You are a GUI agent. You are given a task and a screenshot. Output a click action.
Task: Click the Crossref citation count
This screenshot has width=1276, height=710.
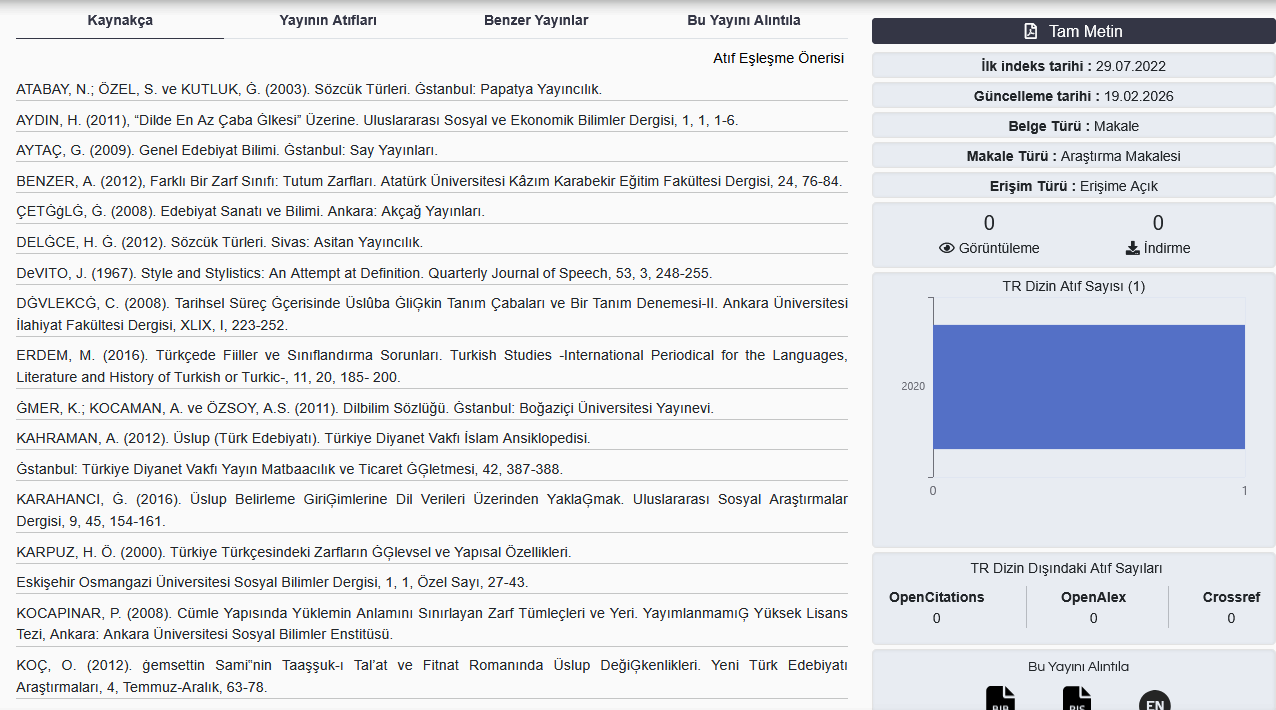coord(1230,618)
